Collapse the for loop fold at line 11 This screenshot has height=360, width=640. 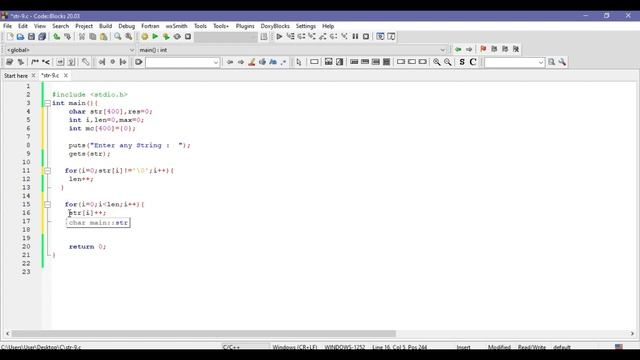point(47,171)
